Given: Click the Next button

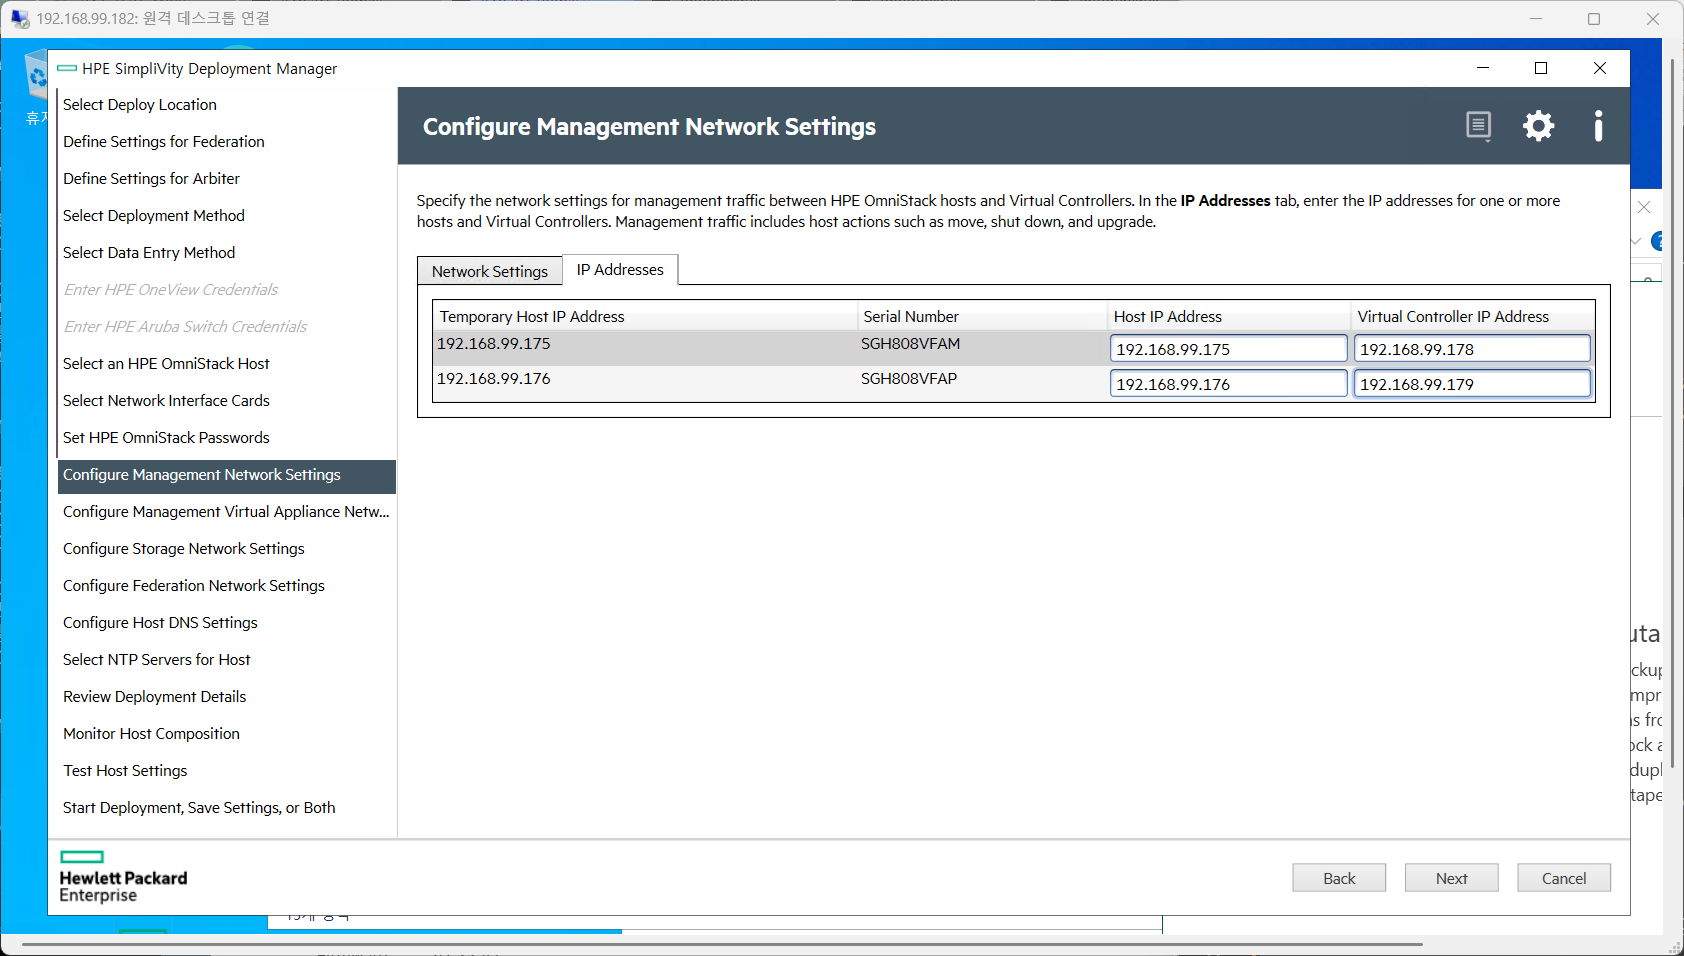Looking at the screenshot, I should tap(1451, 878).
